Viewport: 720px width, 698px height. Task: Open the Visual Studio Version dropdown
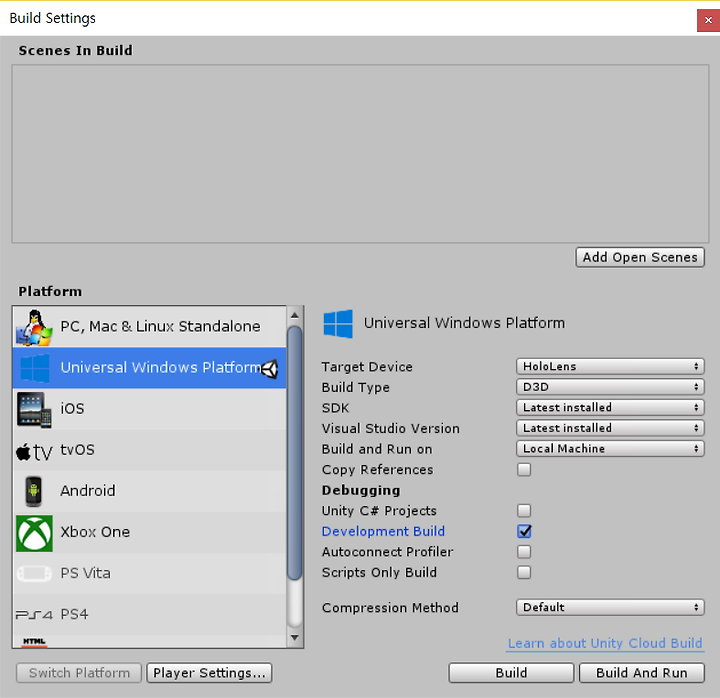click(610, 428)
